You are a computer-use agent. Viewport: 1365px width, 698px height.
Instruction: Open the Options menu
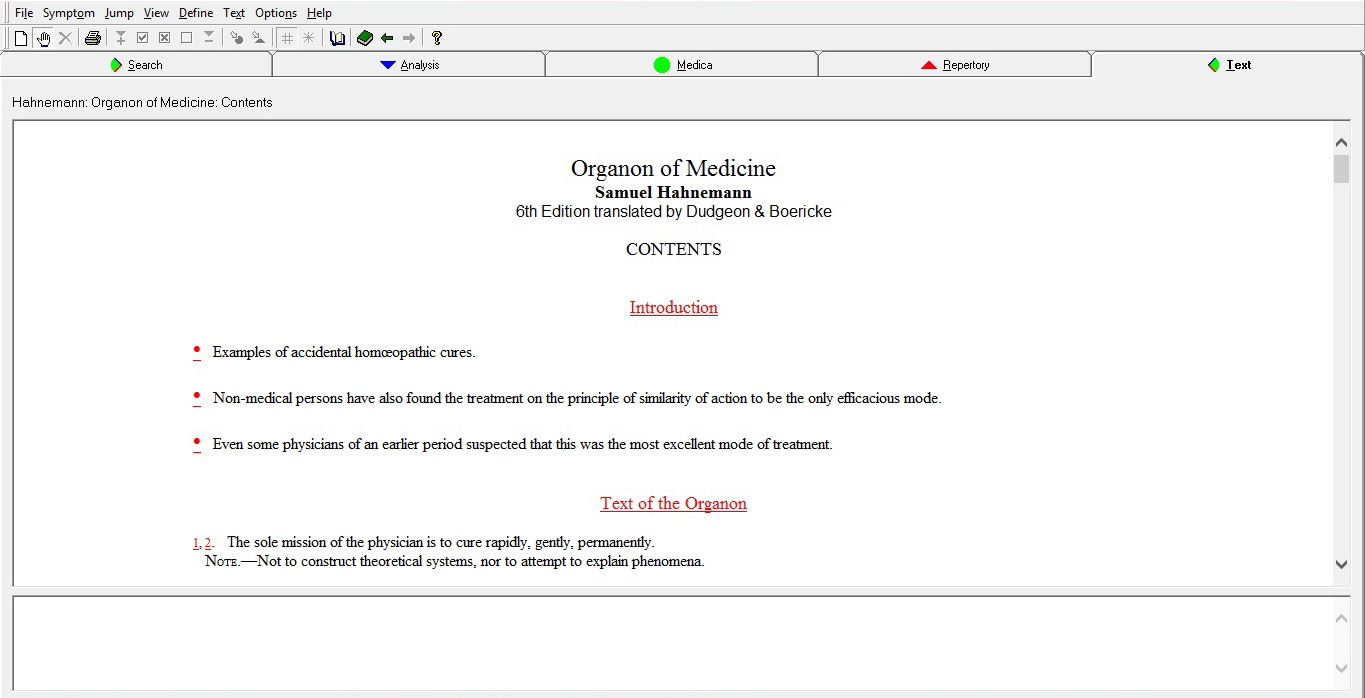276,13
